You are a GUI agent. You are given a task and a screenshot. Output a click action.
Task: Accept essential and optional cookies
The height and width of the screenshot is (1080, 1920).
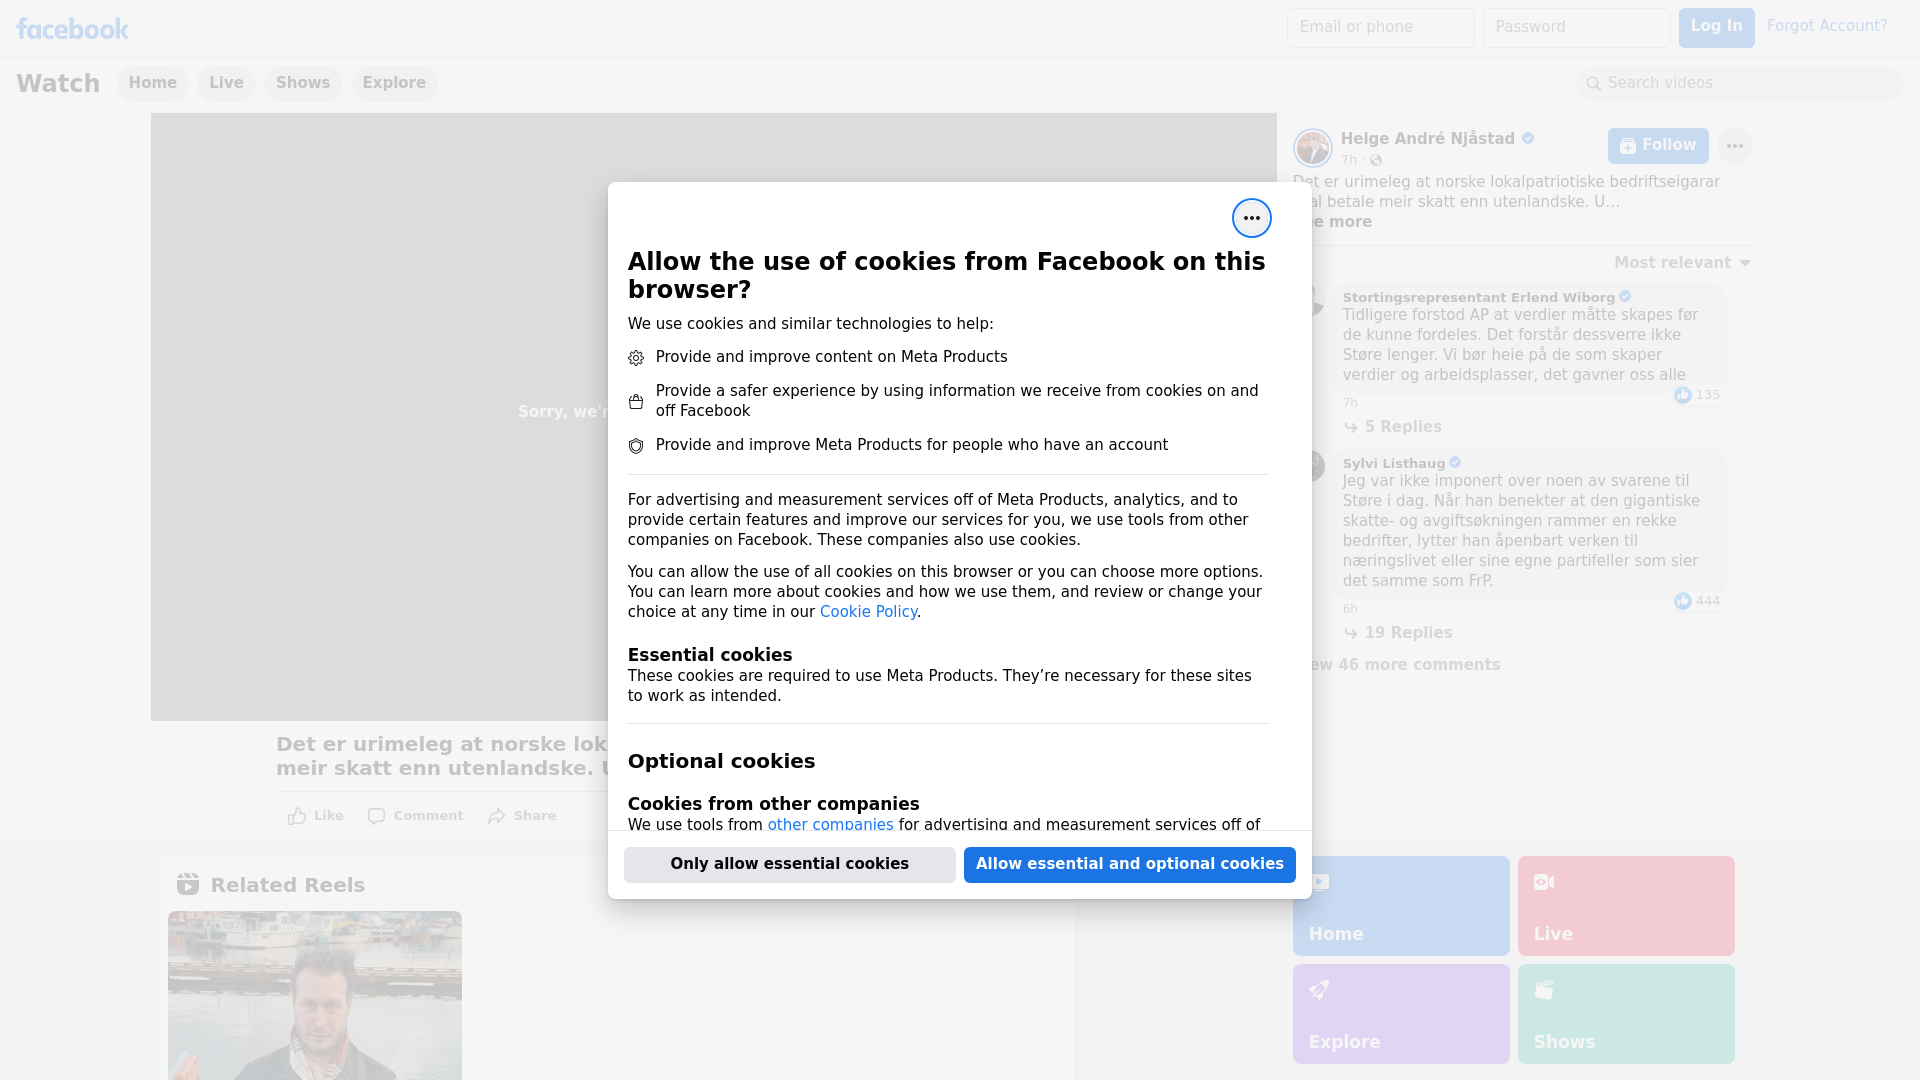[1129, 864]
